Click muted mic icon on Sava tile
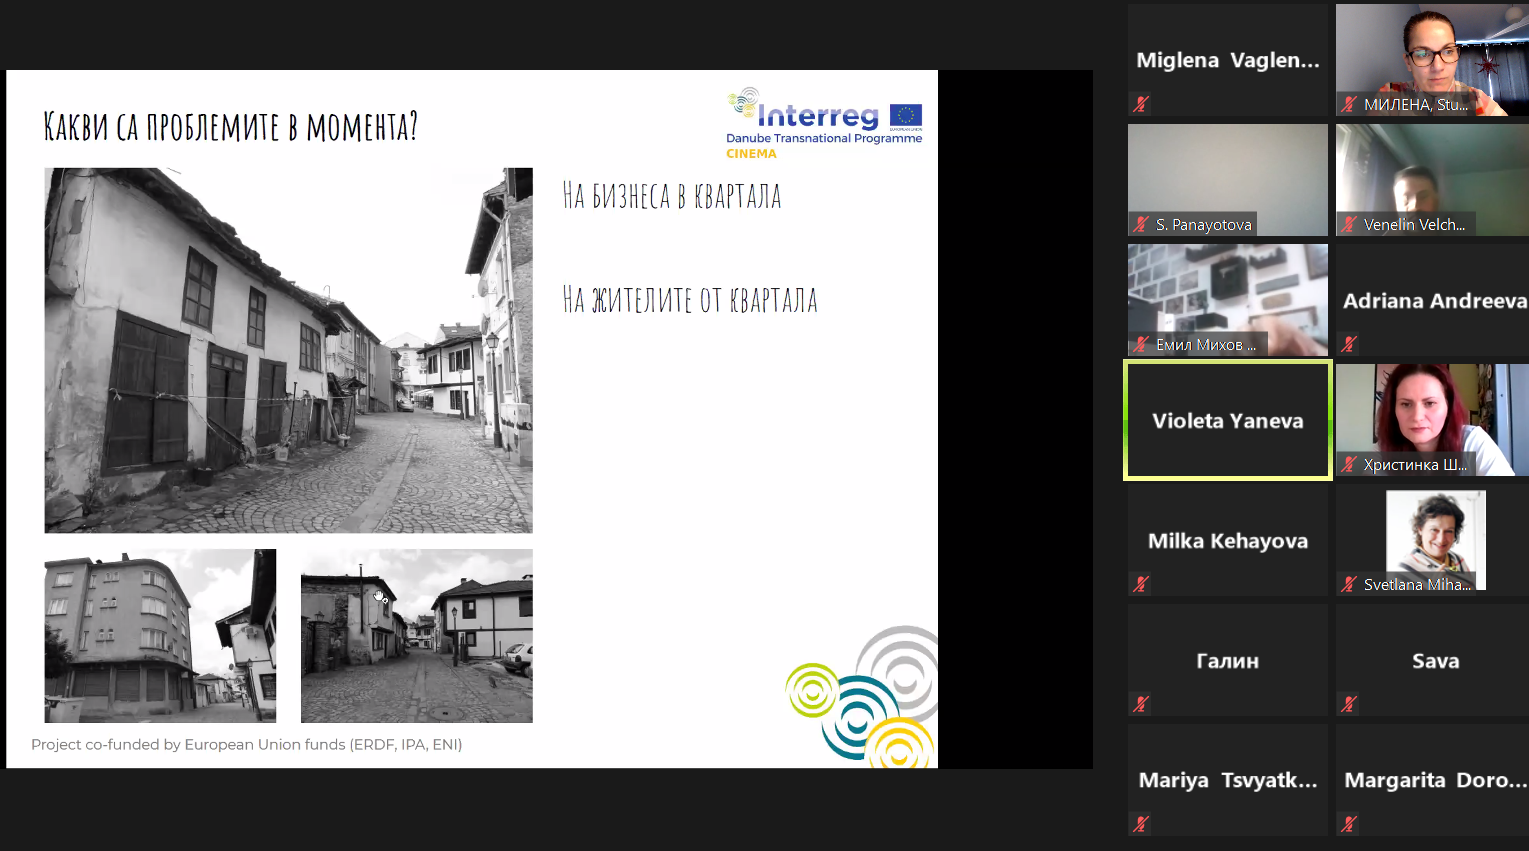Viewport: 1529px width, 851px height. pyautogui.click(x=1349, y=704)
